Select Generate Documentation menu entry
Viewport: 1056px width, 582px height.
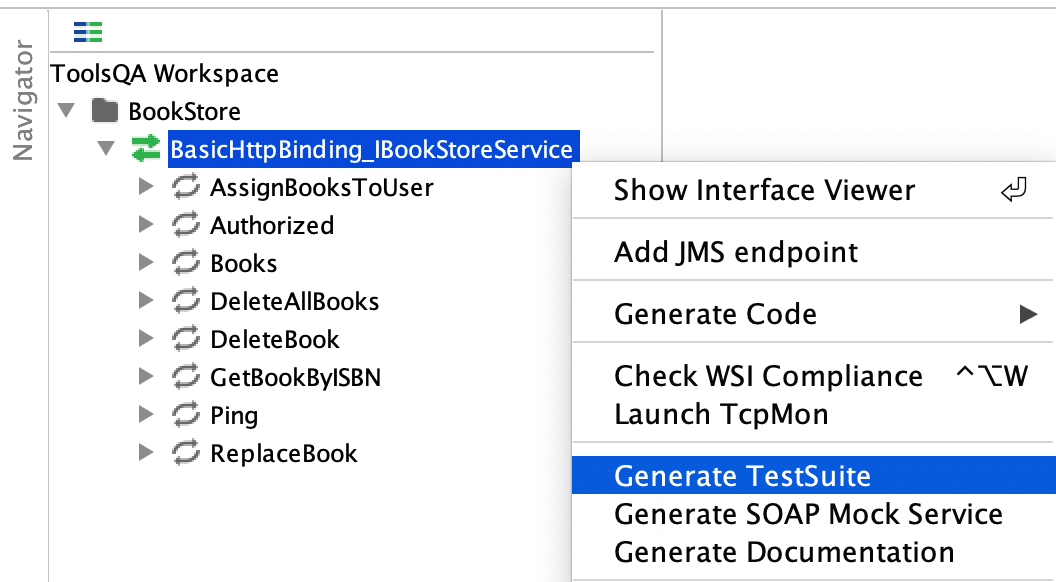[x=814, y=552]
